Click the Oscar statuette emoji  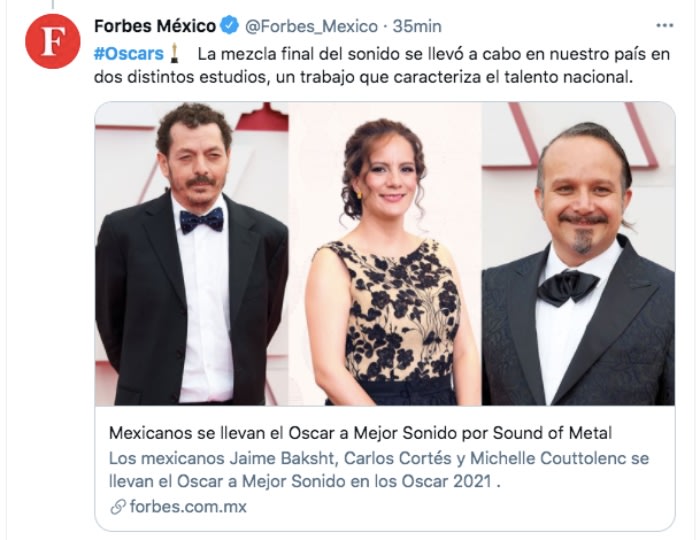click(x=174, y=54)
